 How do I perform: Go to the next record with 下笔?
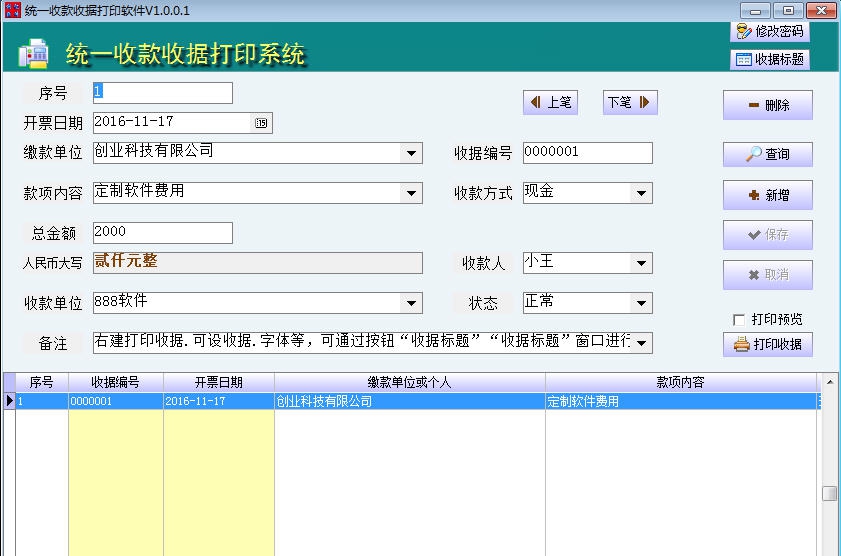pyautogui.click(x=630, y=102)
